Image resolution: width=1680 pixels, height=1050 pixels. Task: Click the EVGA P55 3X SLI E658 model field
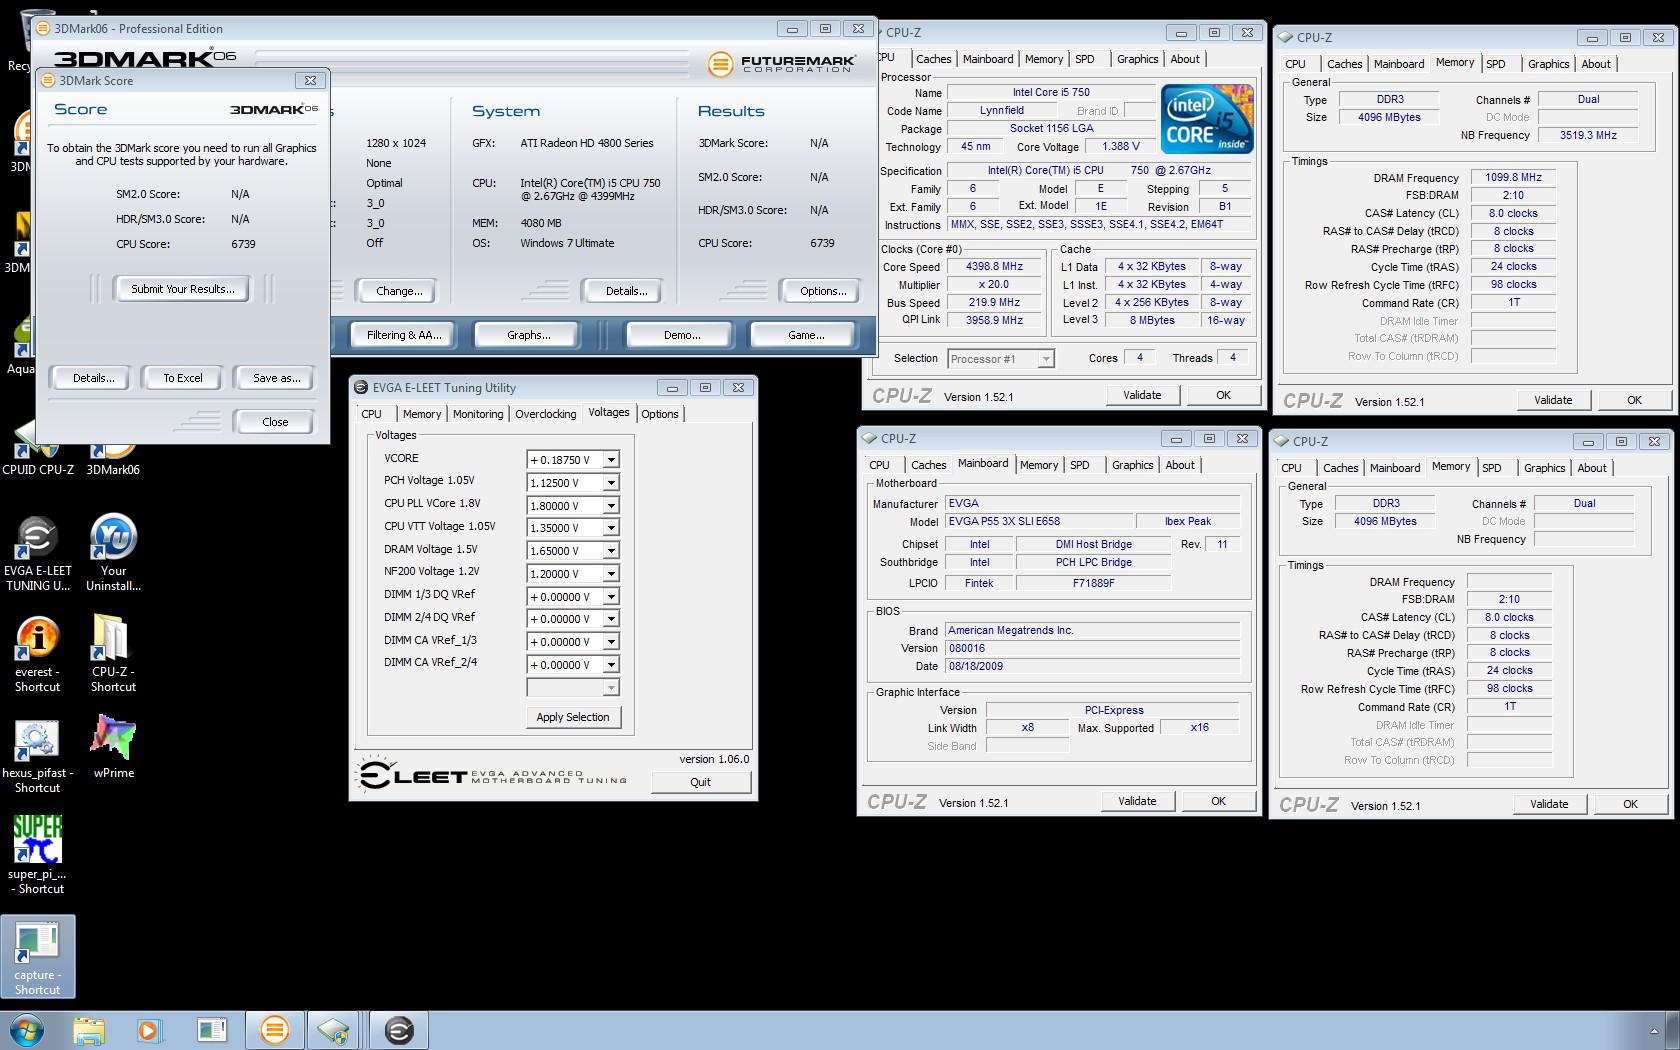1039,521
